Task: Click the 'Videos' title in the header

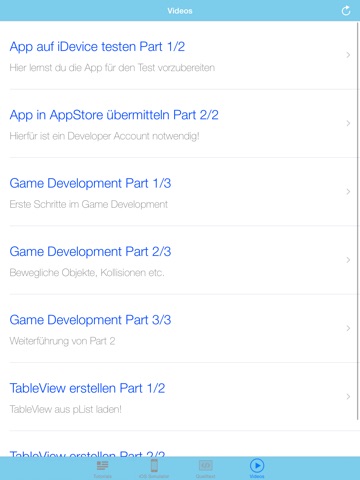Action: pyautogui.click(x=180, y=11)
